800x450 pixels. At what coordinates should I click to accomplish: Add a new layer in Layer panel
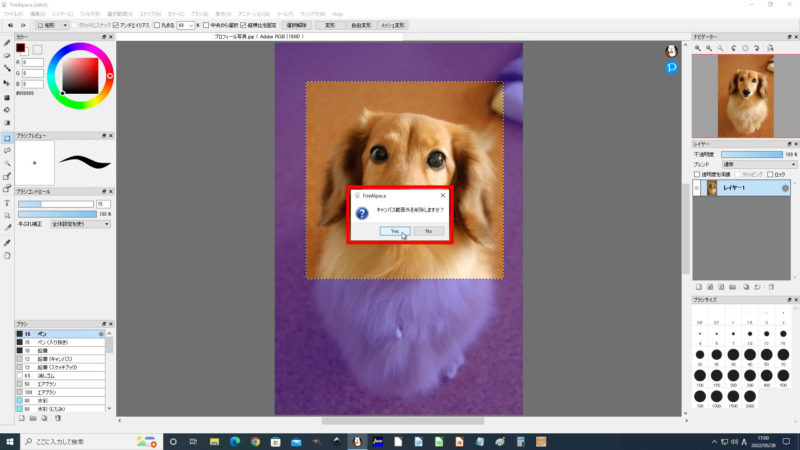pos(699,287)
